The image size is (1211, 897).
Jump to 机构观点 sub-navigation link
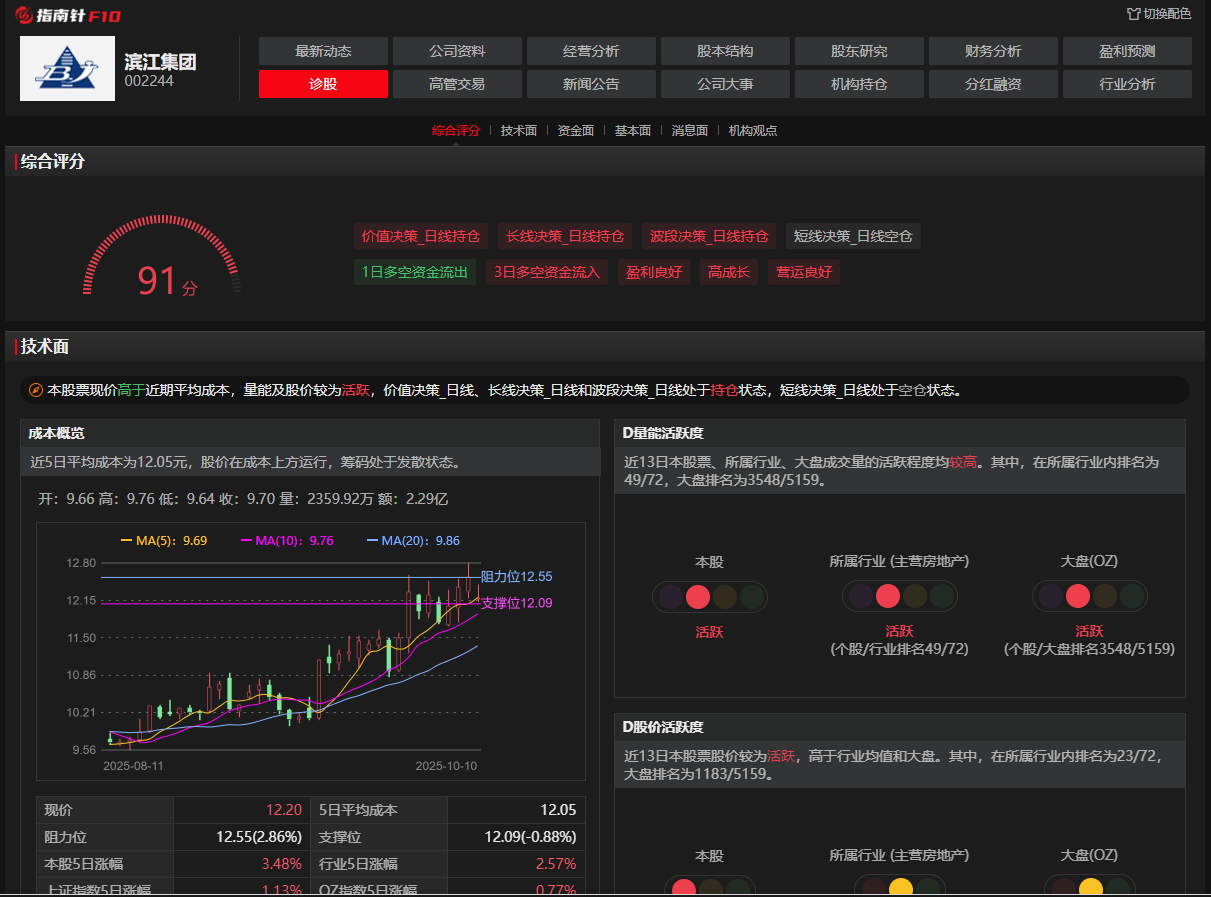click(x=753, y=130)
